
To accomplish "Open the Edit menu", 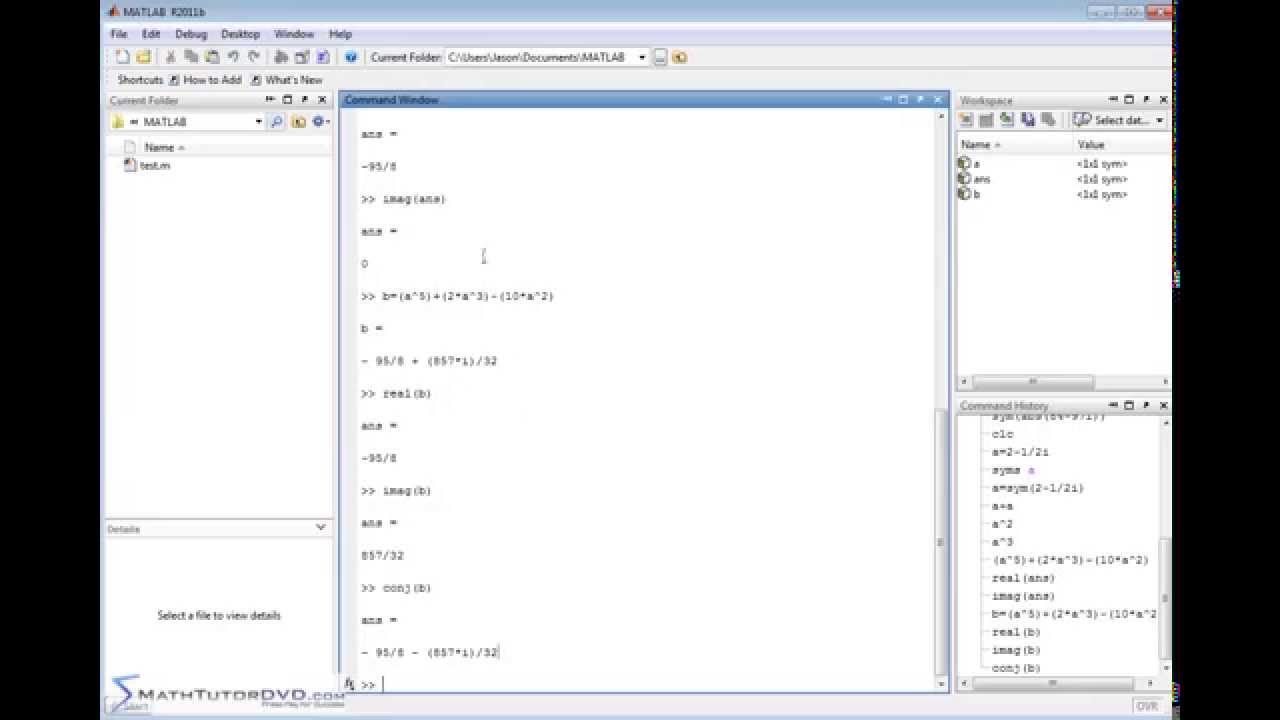I will point(151,34).
